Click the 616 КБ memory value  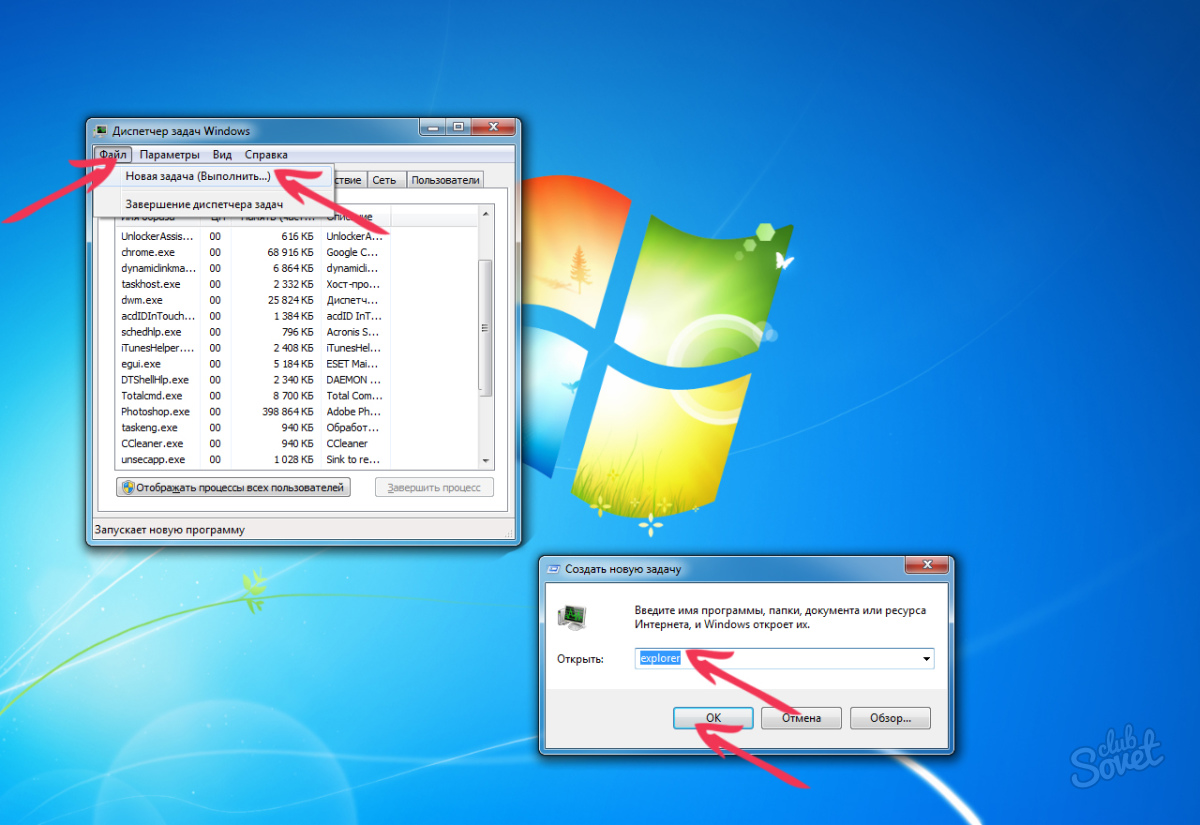pos(296,236)
